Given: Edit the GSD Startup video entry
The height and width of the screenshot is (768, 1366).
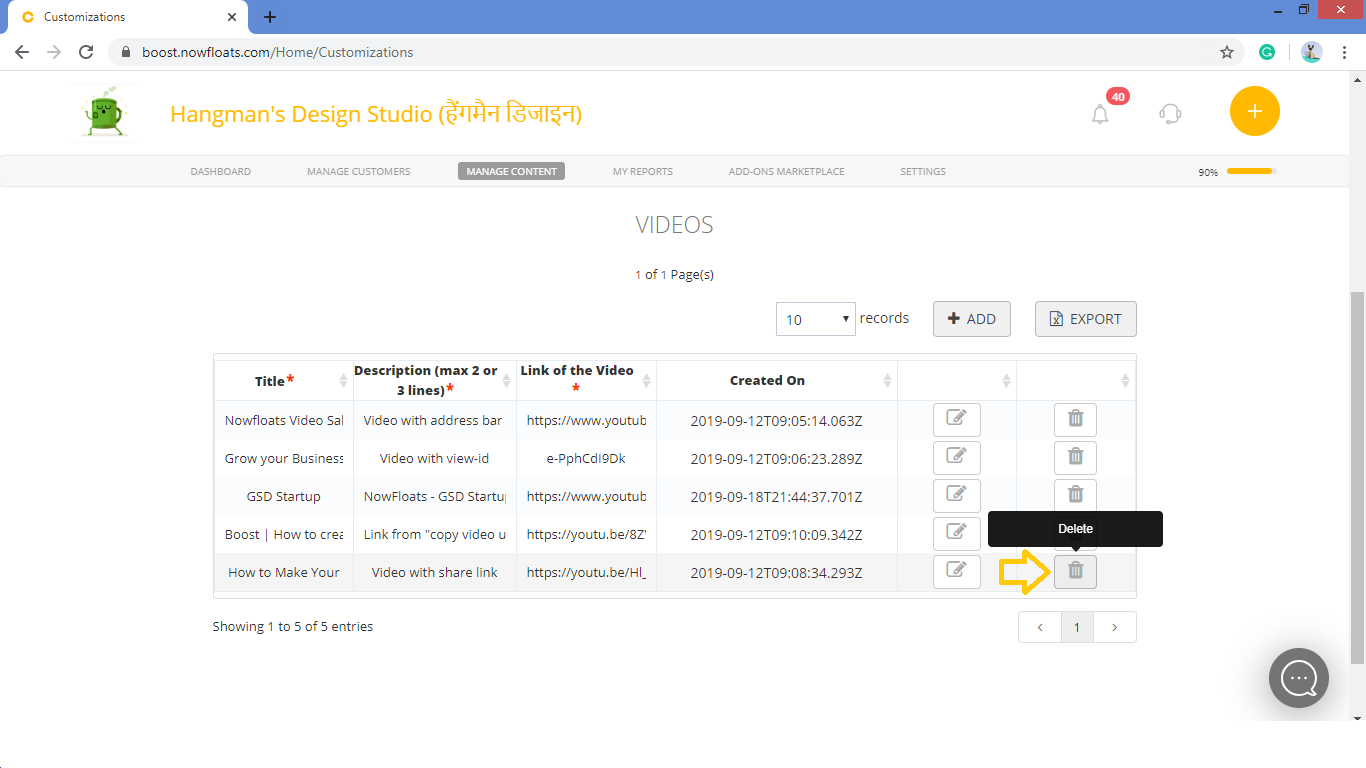Looking at the screenshot, I should click(x=957, y=495).
